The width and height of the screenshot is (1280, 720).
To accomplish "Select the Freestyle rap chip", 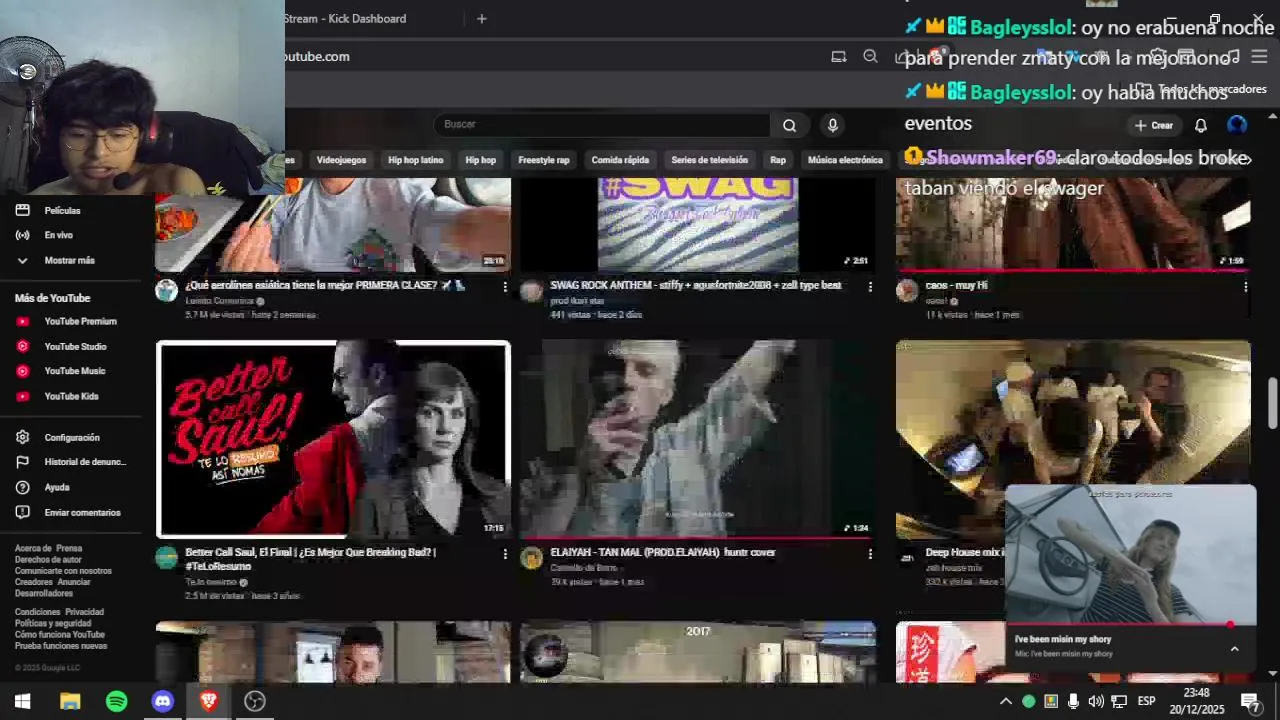I will (543, 160).
